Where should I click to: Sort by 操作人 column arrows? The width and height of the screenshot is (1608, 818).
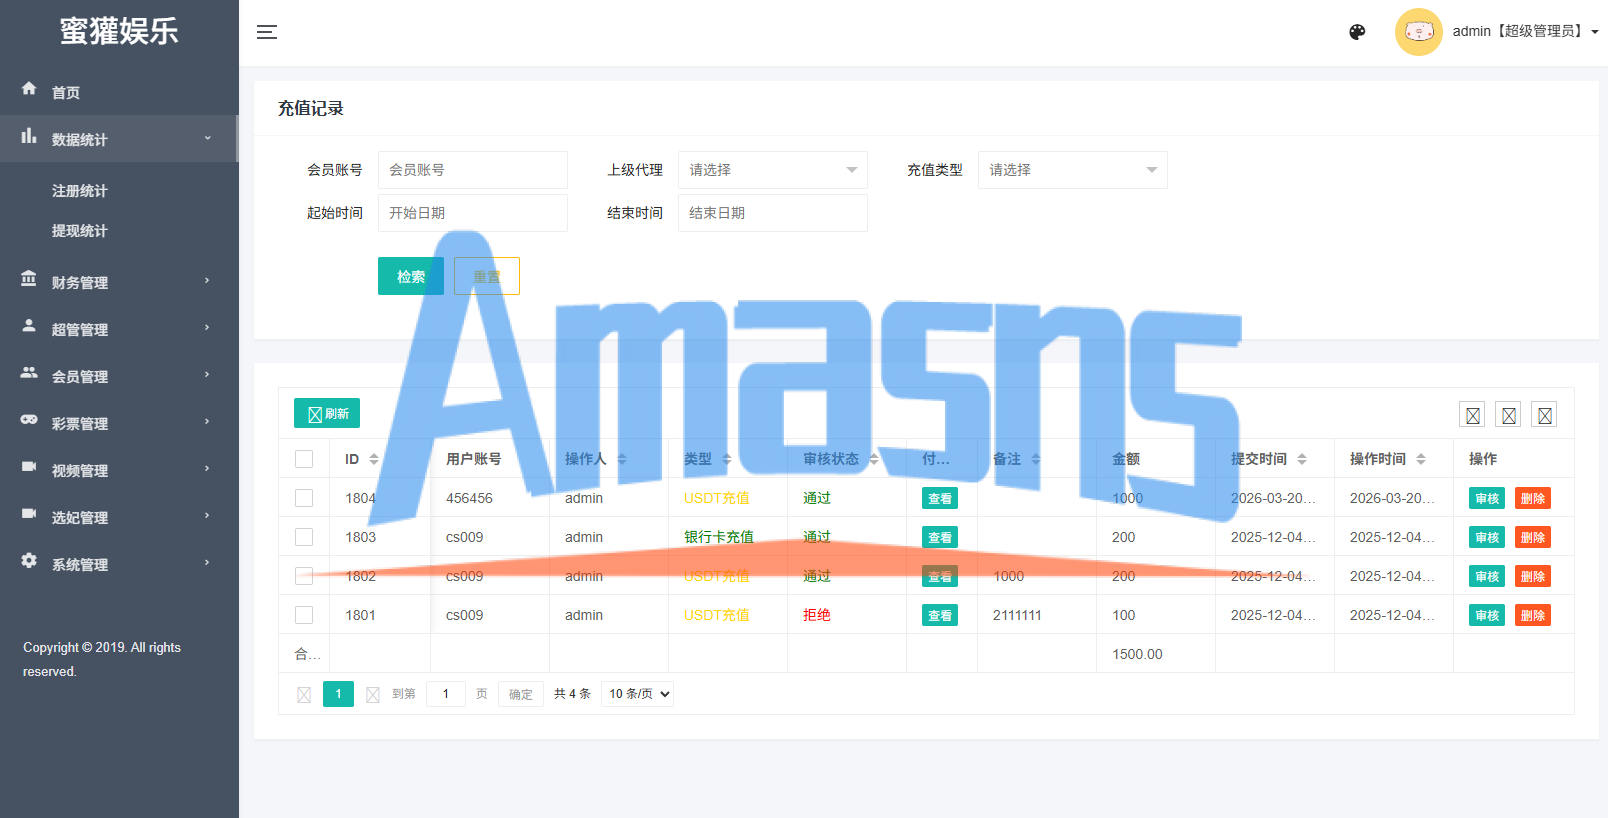(x=622, y=459)
